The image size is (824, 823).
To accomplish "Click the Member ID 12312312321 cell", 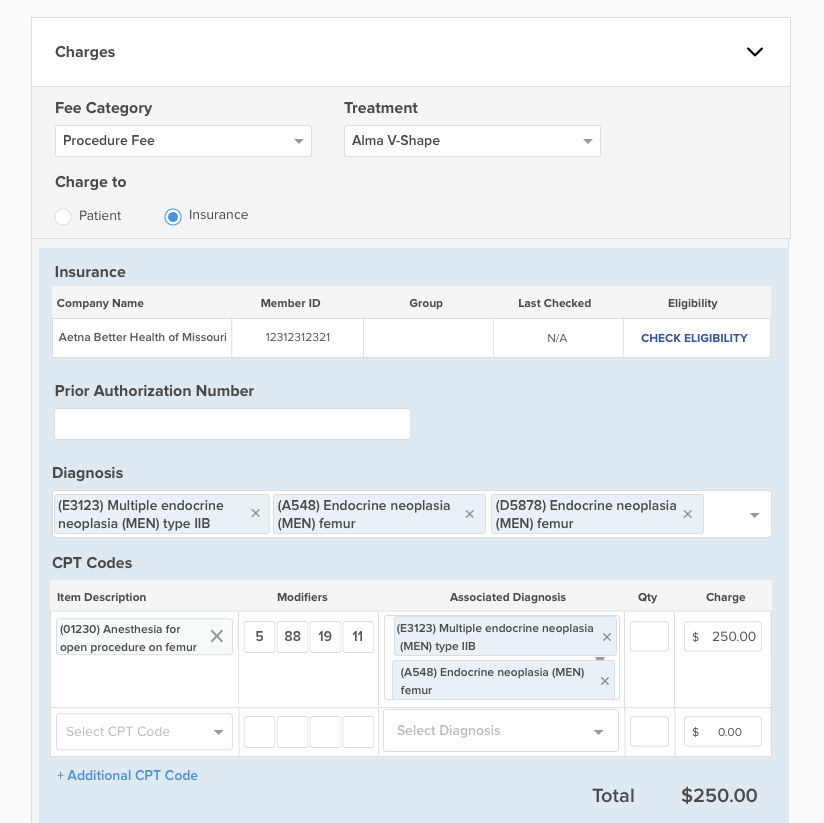I will tap(297, 337).
